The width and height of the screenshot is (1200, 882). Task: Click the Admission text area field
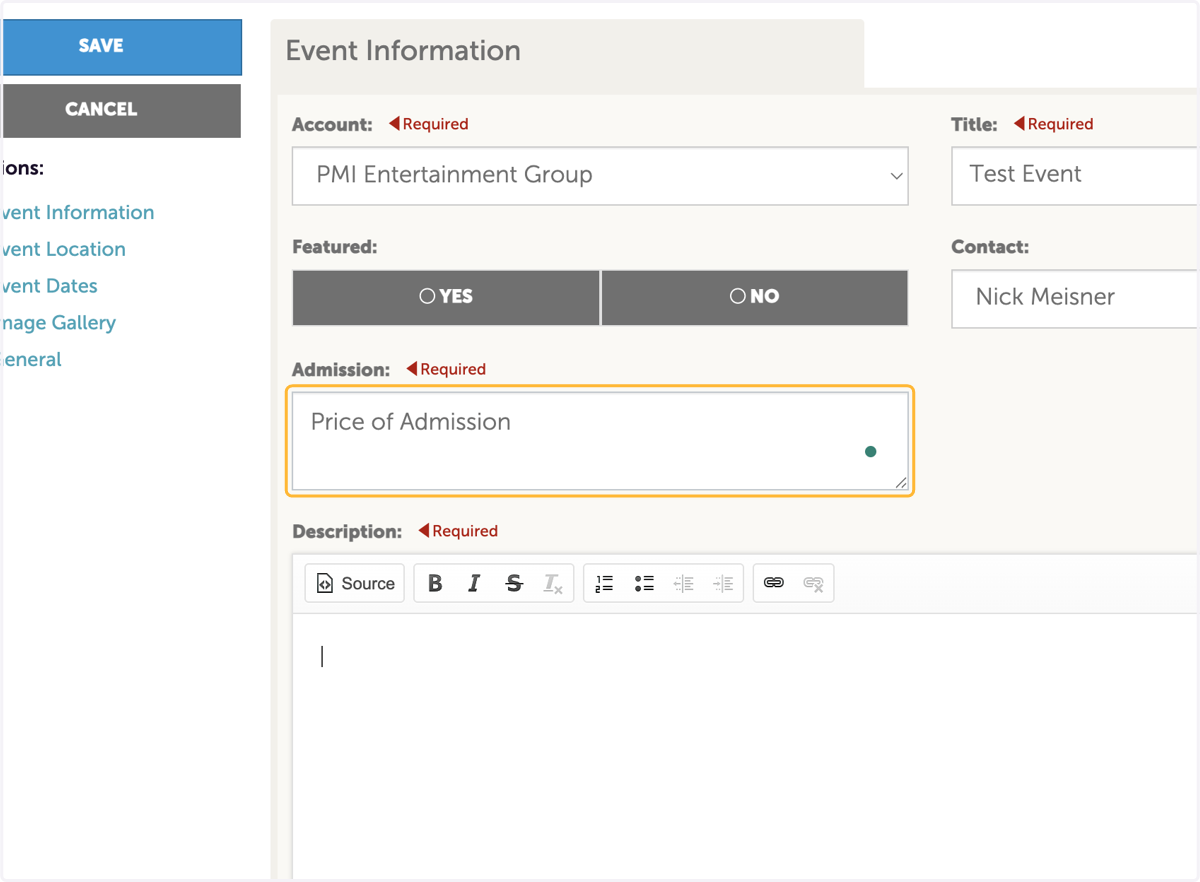coord(600,441)
